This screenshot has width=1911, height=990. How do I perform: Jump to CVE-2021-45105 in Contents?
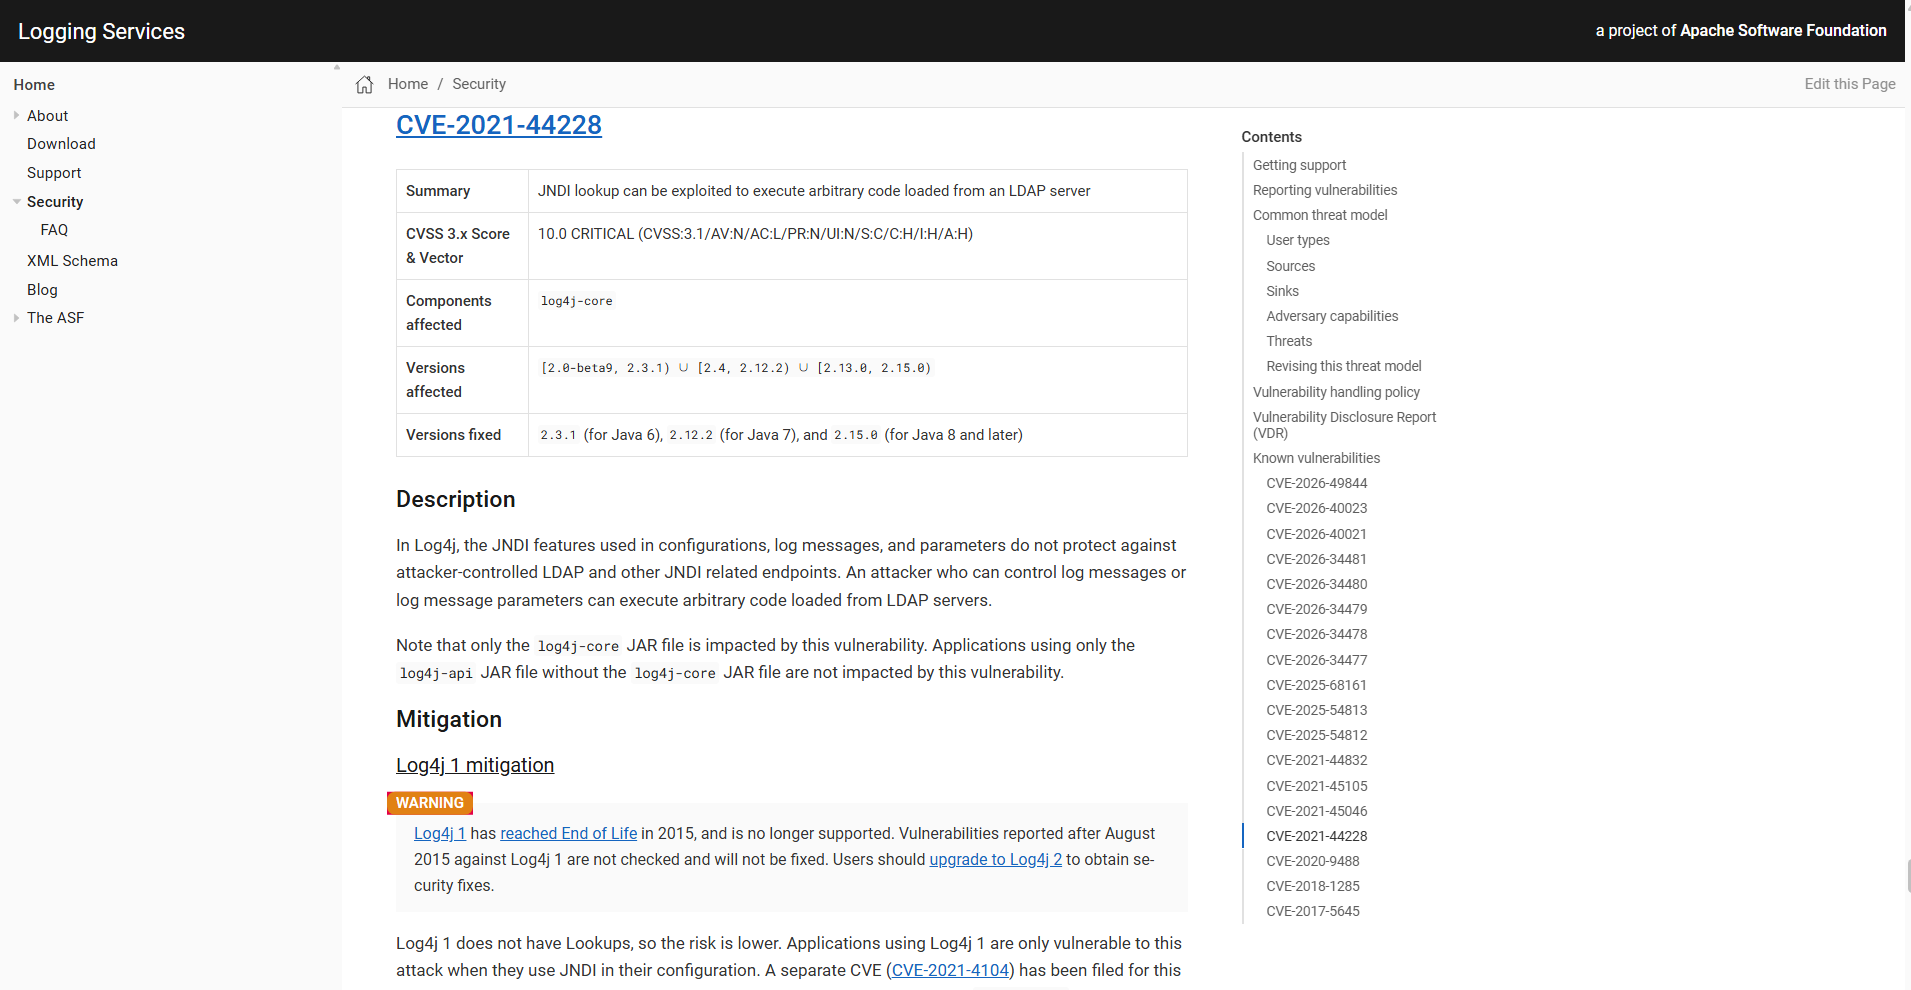click(x=1317, y=786)
